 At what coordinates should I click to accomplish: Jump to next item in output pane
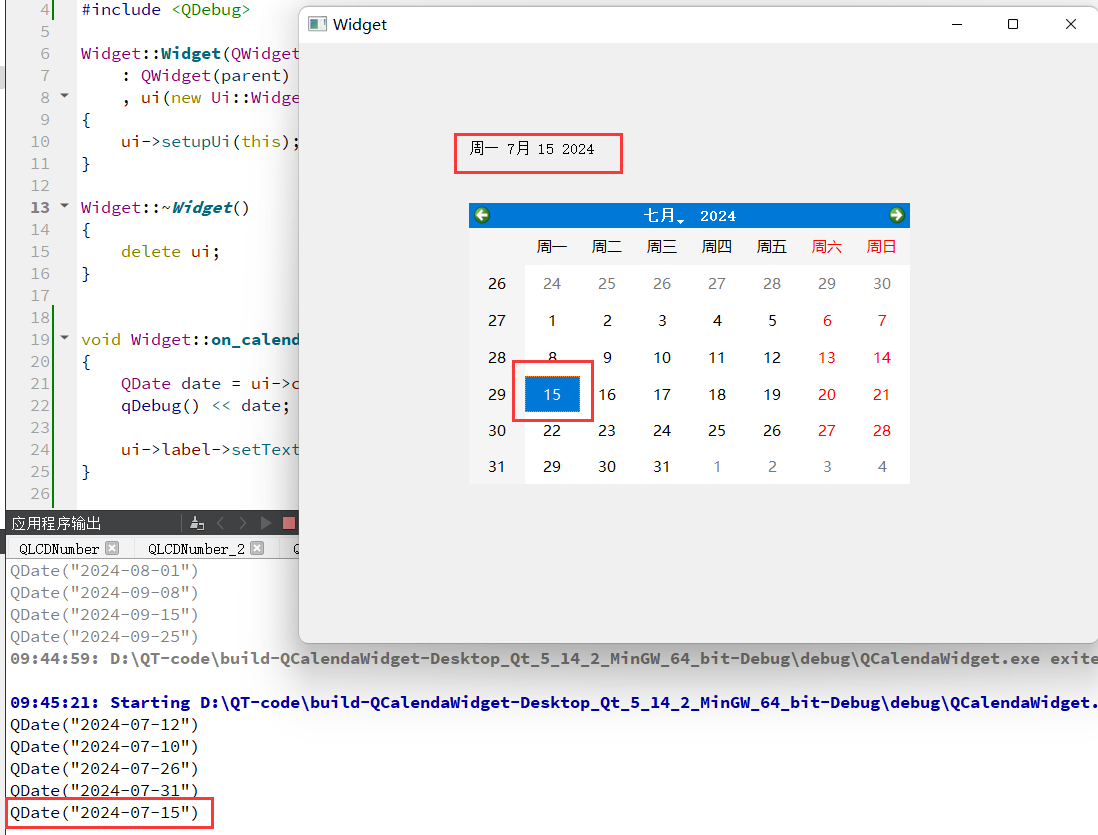click(x=242, y=523)
